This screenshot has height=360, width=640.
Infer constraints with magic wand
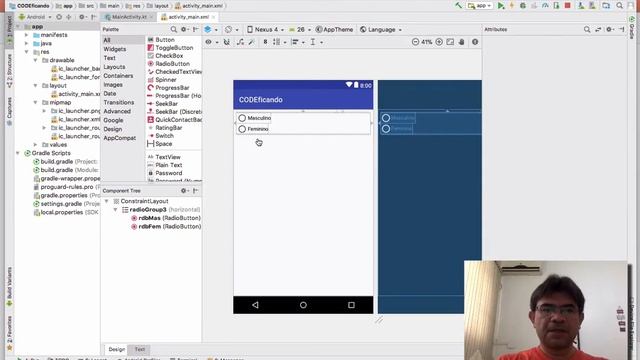pos(251,42)
